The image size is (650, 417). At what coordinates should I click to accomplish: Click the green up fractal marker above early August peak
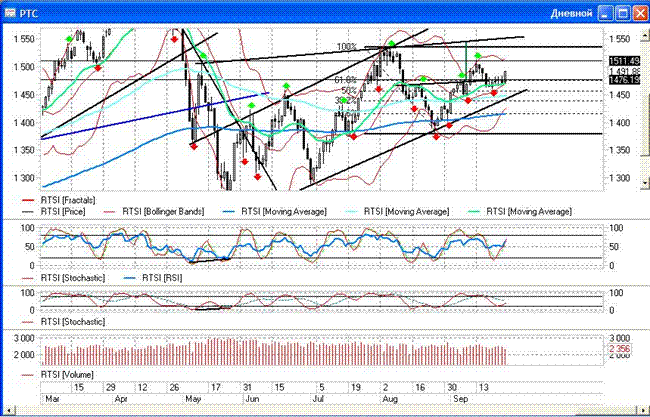pos(391,44)
